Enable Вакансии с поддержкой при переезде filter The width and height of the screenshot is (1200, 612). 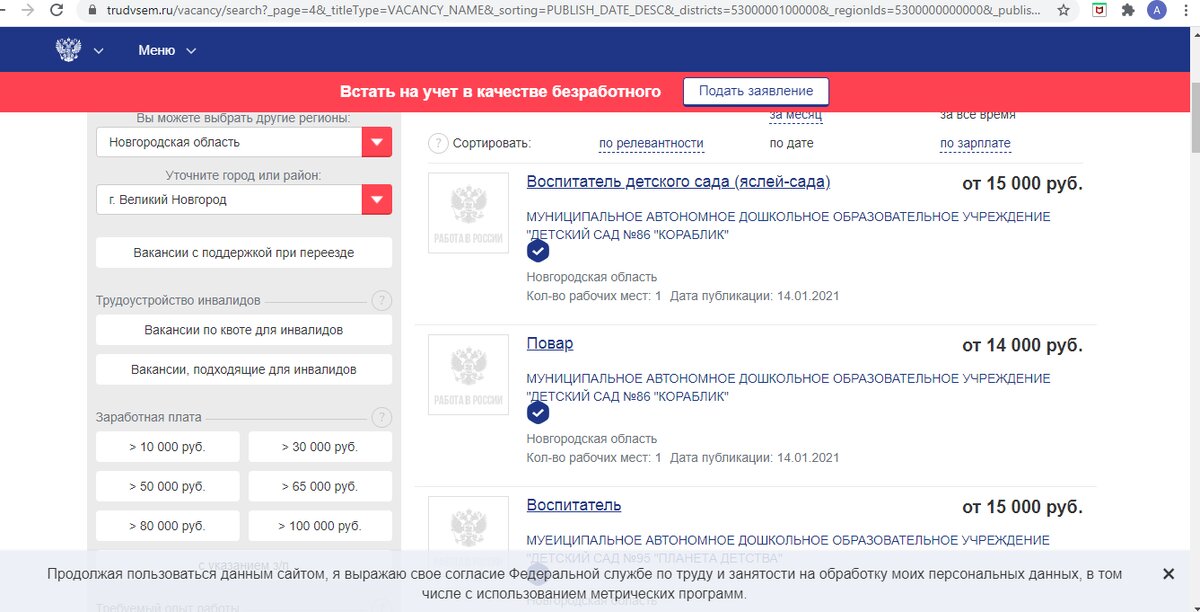click(x=242, y=252)
